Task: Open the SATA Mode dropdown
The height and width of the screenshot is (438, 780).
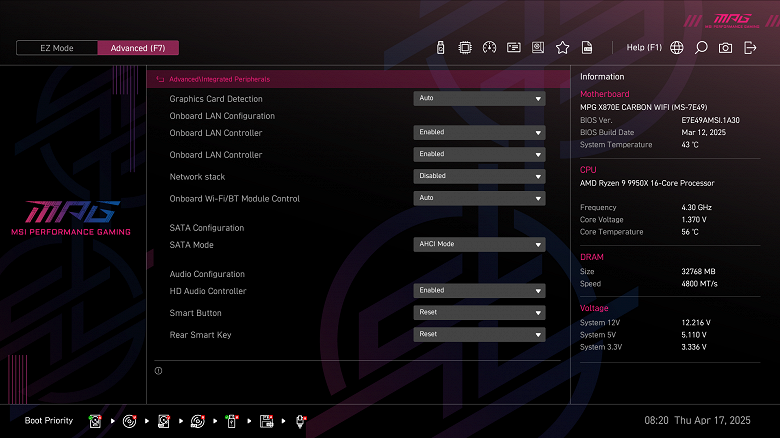Action: click(479, 244)
